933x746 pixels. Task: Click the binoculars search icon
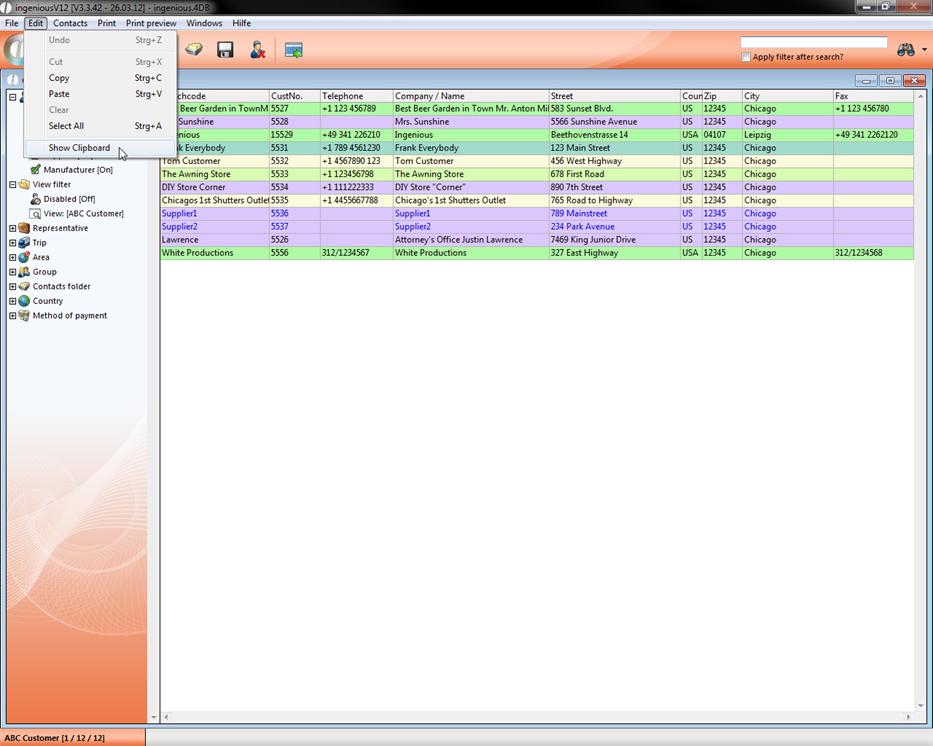click(905, 50)
